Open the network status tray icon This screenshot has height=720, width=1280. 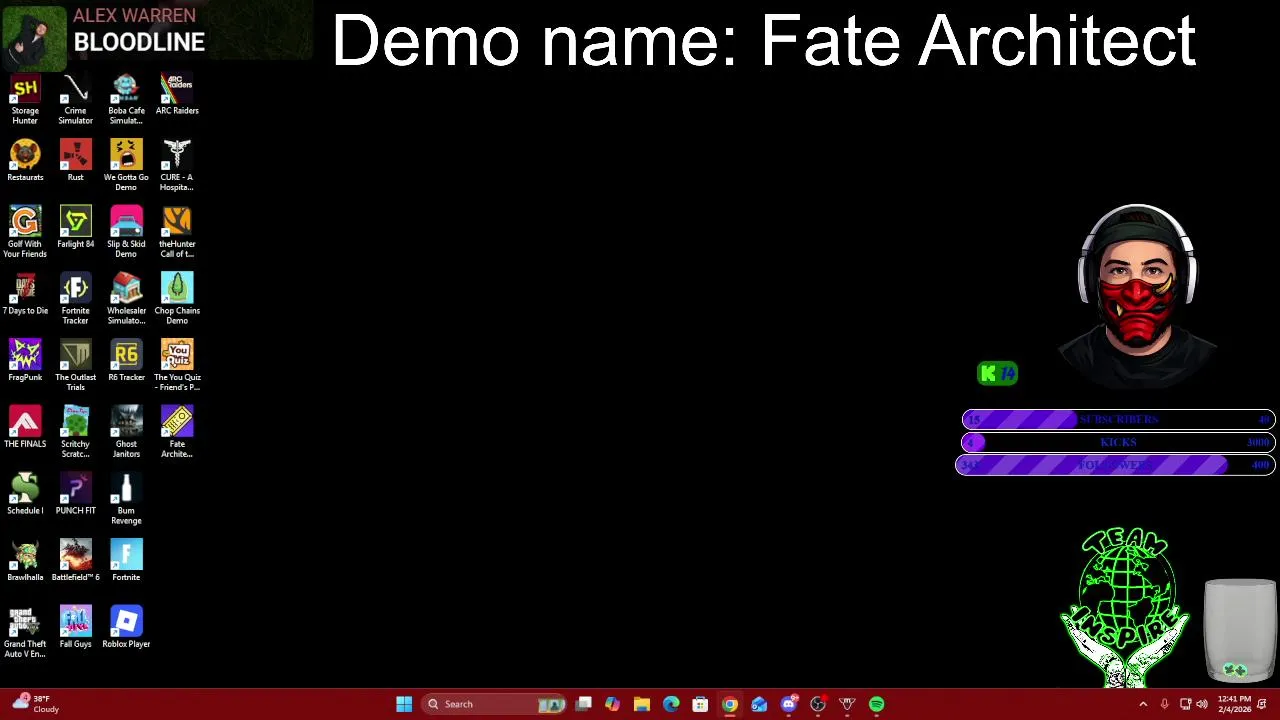point(1185,704)
